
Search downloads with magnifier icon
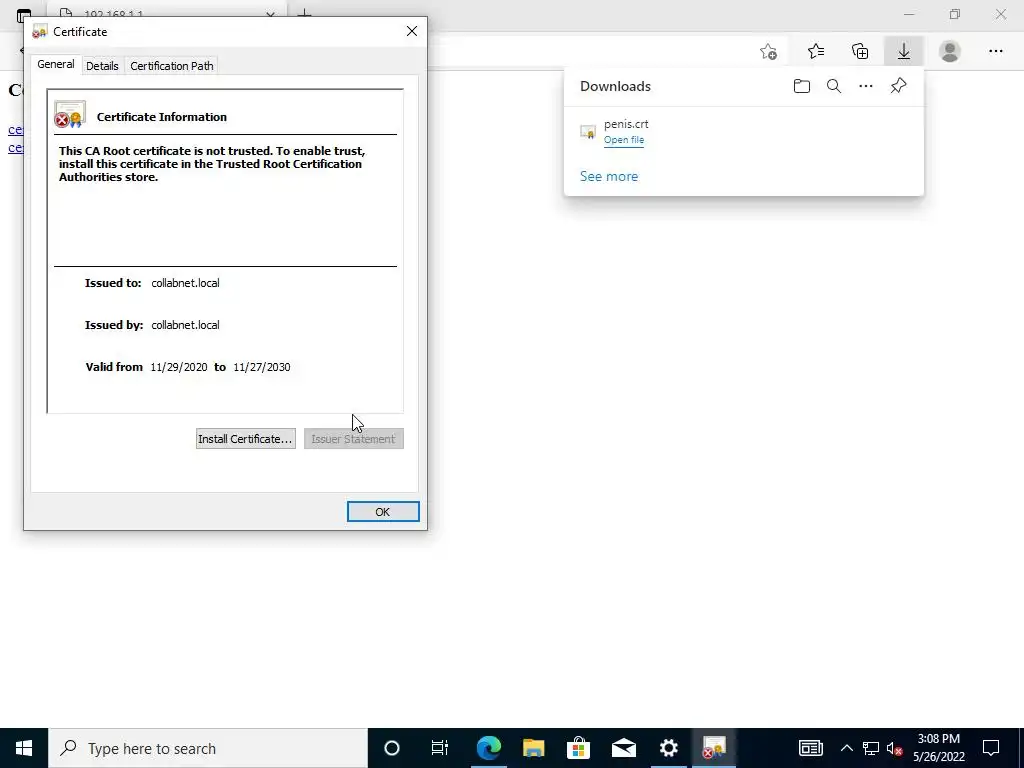pyautogui.click(x=833, y=86)
